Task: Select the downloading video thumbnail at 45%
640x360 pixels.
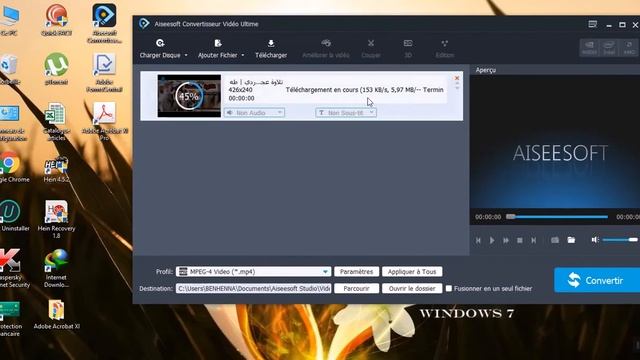Action: pyautogui.click(x=189, y=96)
